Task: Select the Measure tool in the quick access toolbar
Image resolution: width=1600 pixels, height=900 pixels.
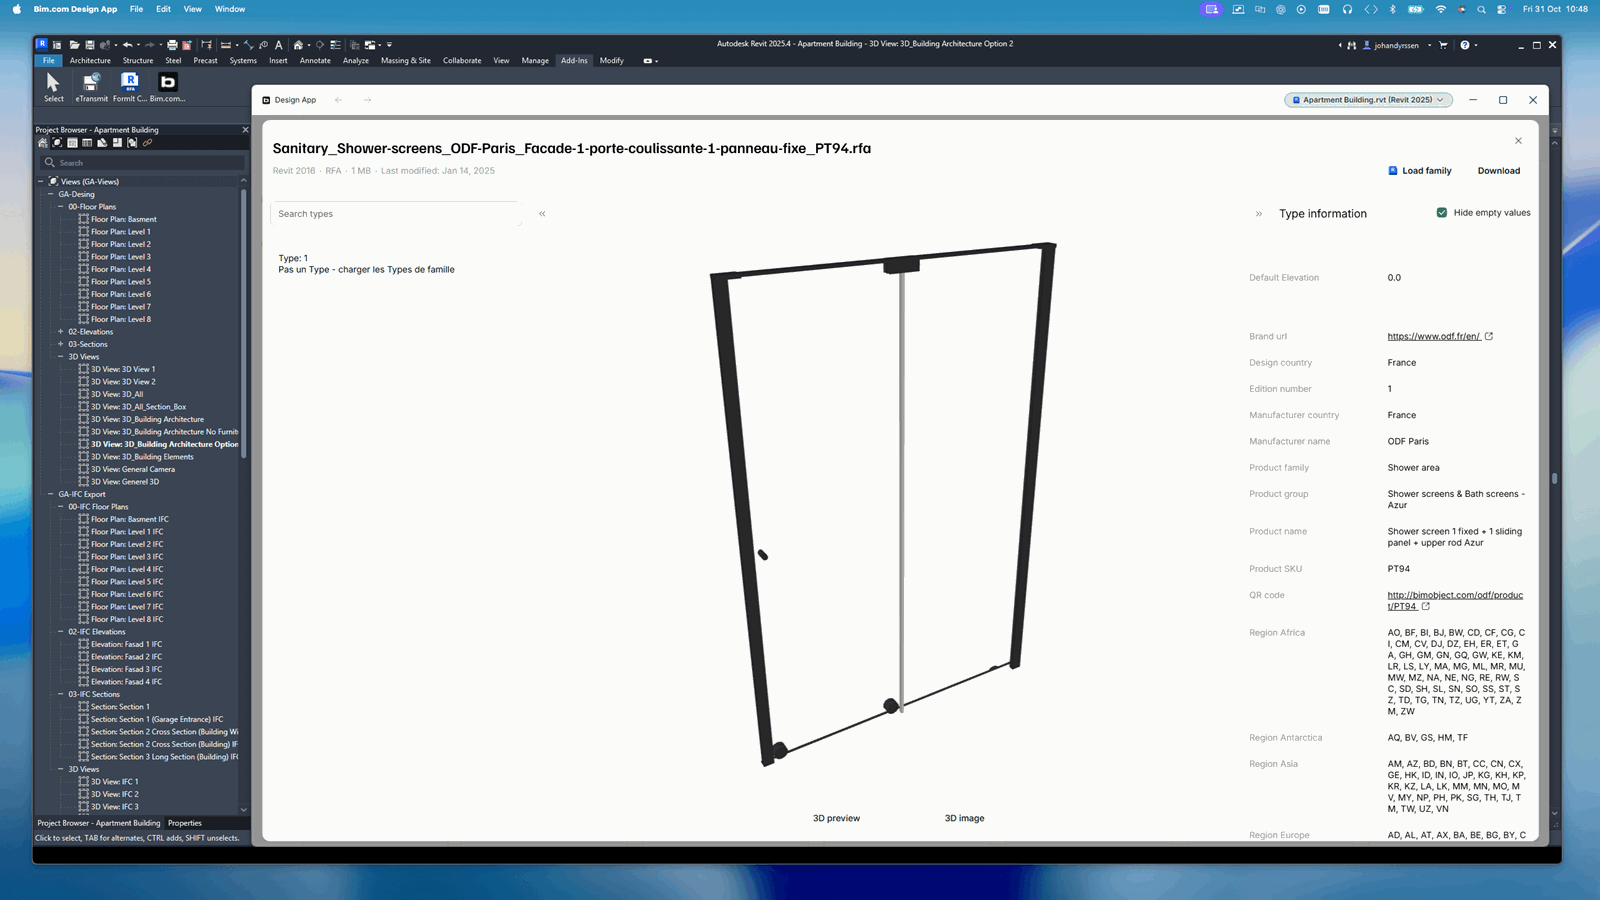Action: point(250,45)
